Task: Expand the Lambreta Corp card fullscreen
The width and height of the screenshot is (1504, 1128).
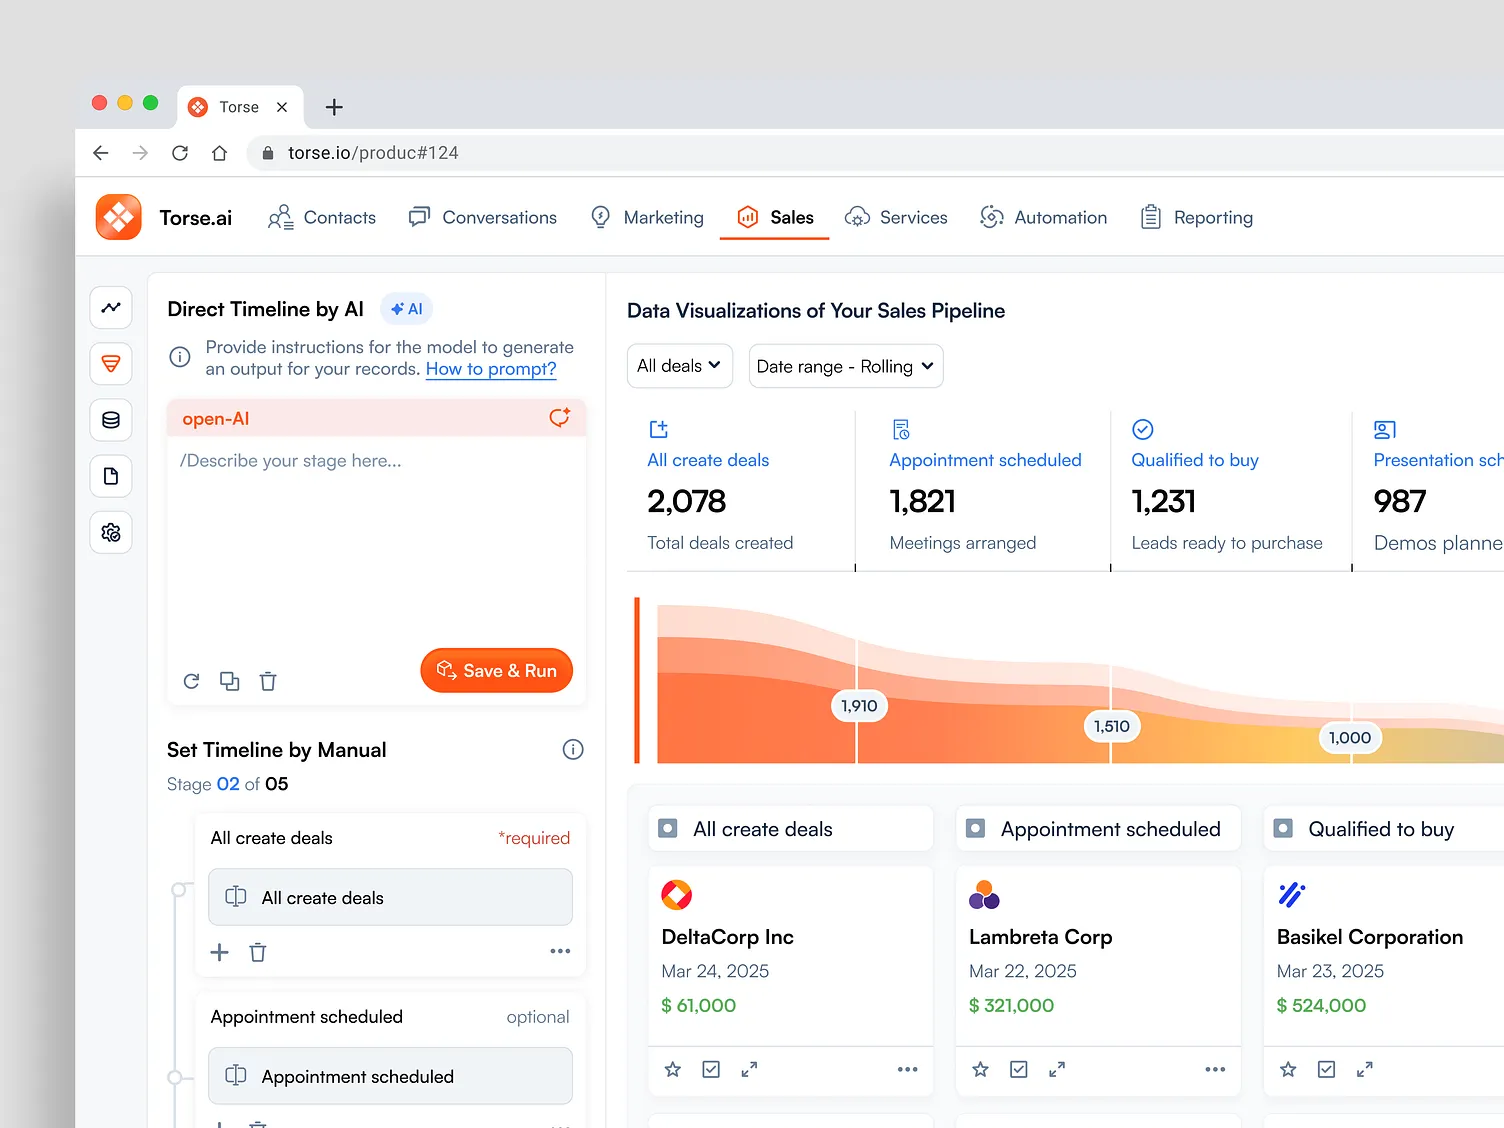Action: tap(1057, 1070)
